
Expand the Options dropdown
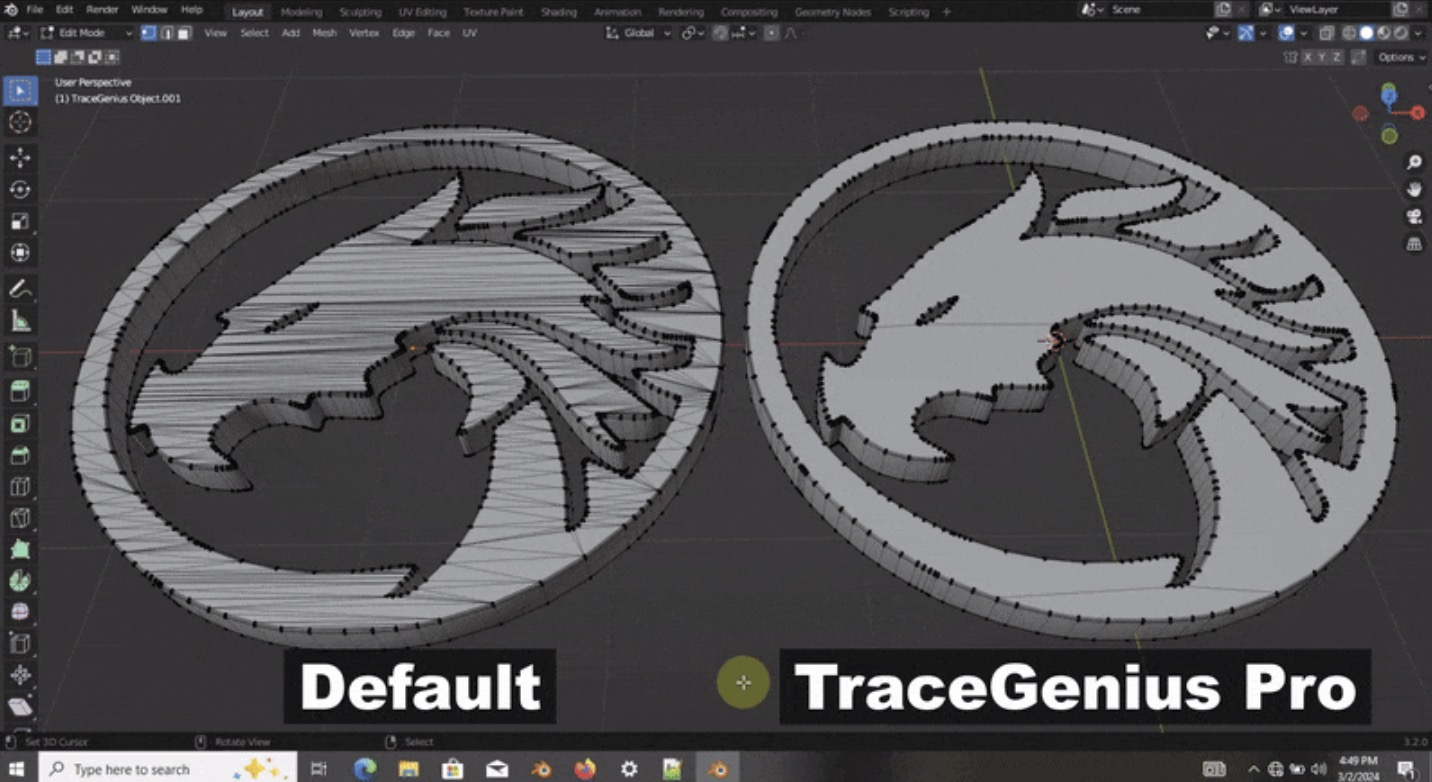(1401, 57)
